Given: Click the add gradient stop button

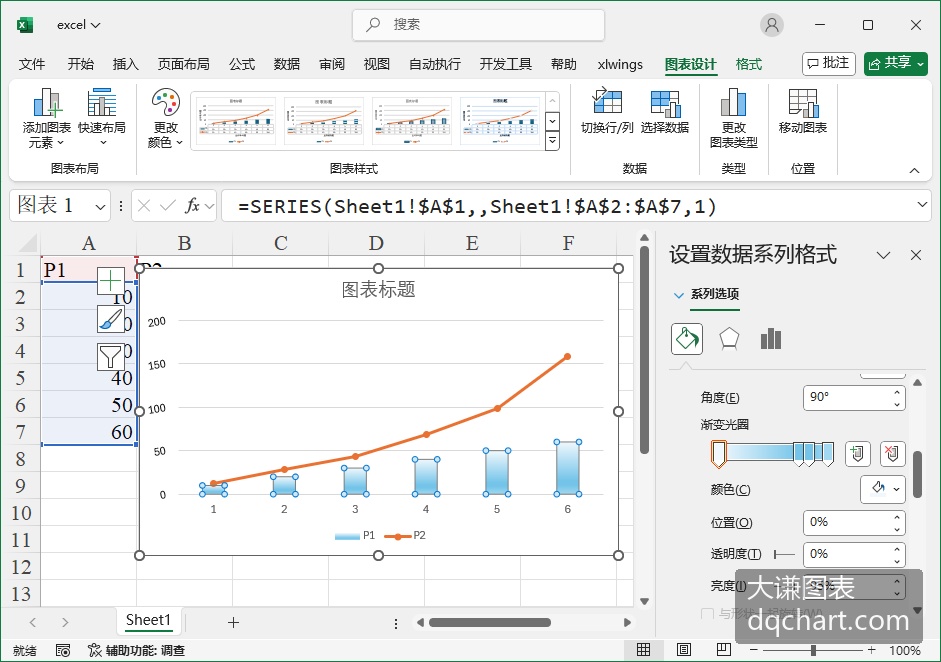Looking at the screenshot, I should click(x=858, y=454).
